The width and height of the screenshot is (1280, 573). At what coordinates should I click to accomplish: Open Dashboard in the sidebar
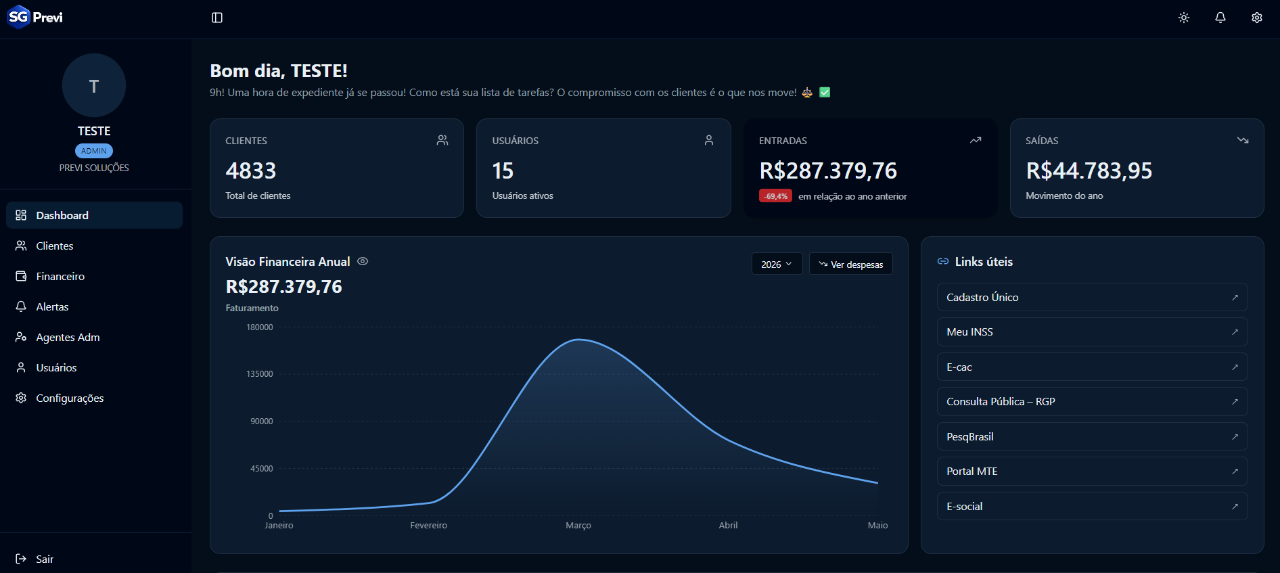pos(94,215)
